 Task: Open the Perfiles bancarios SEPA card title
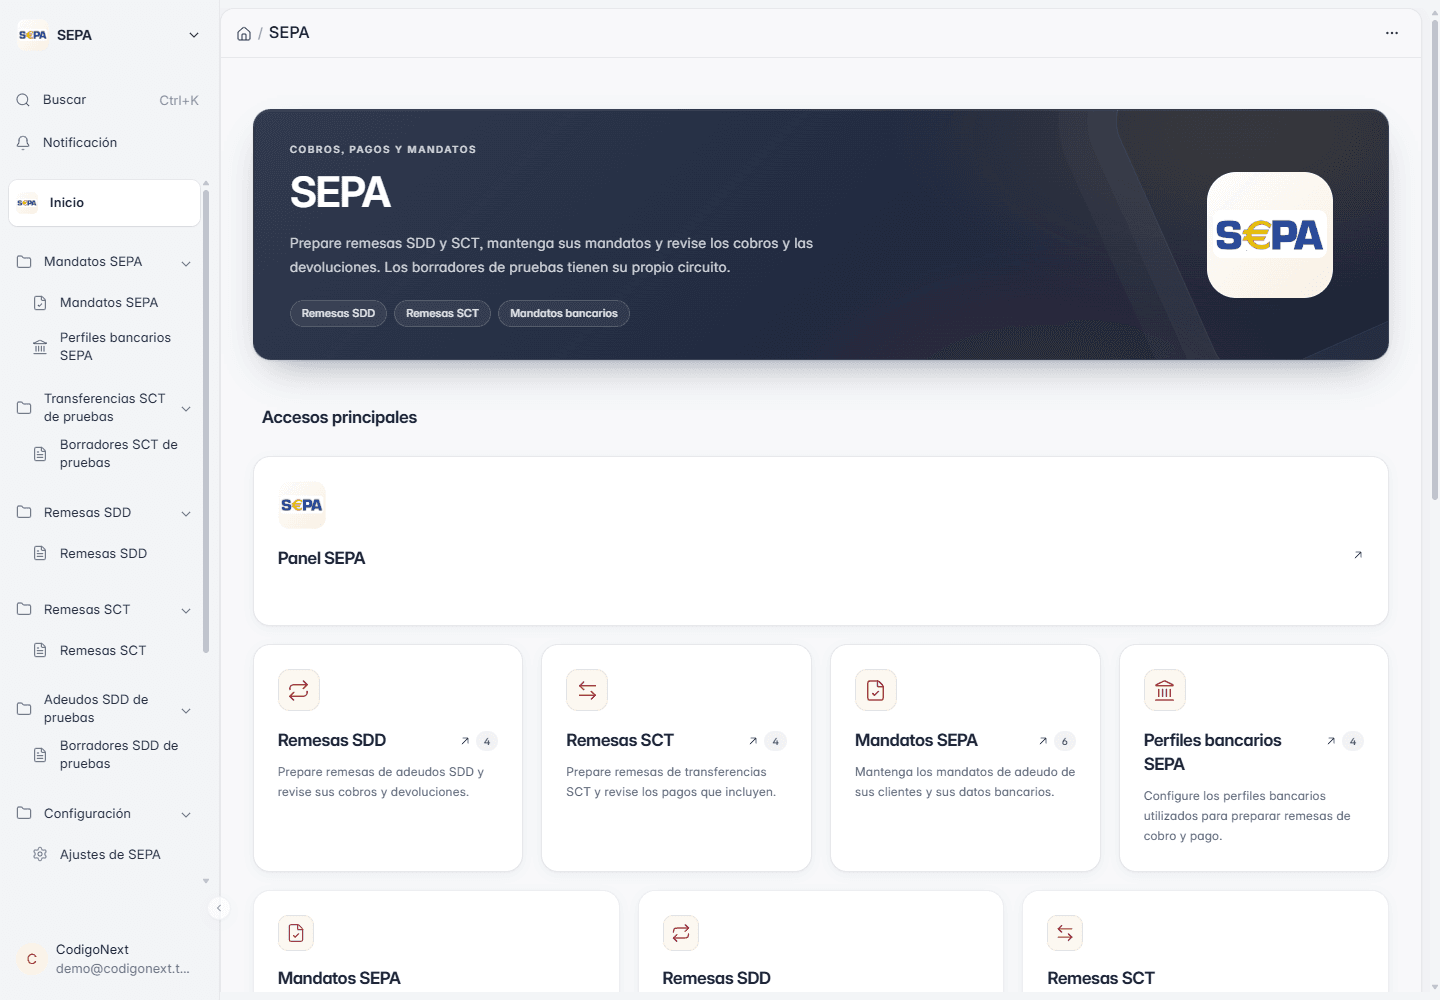point(1212,752)
